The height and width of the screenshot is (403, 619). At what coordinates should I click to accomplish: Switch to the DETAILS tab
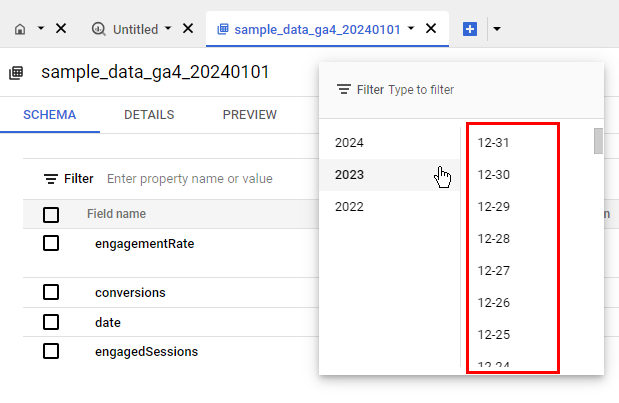pyautogui.click(x=149, y=115)
